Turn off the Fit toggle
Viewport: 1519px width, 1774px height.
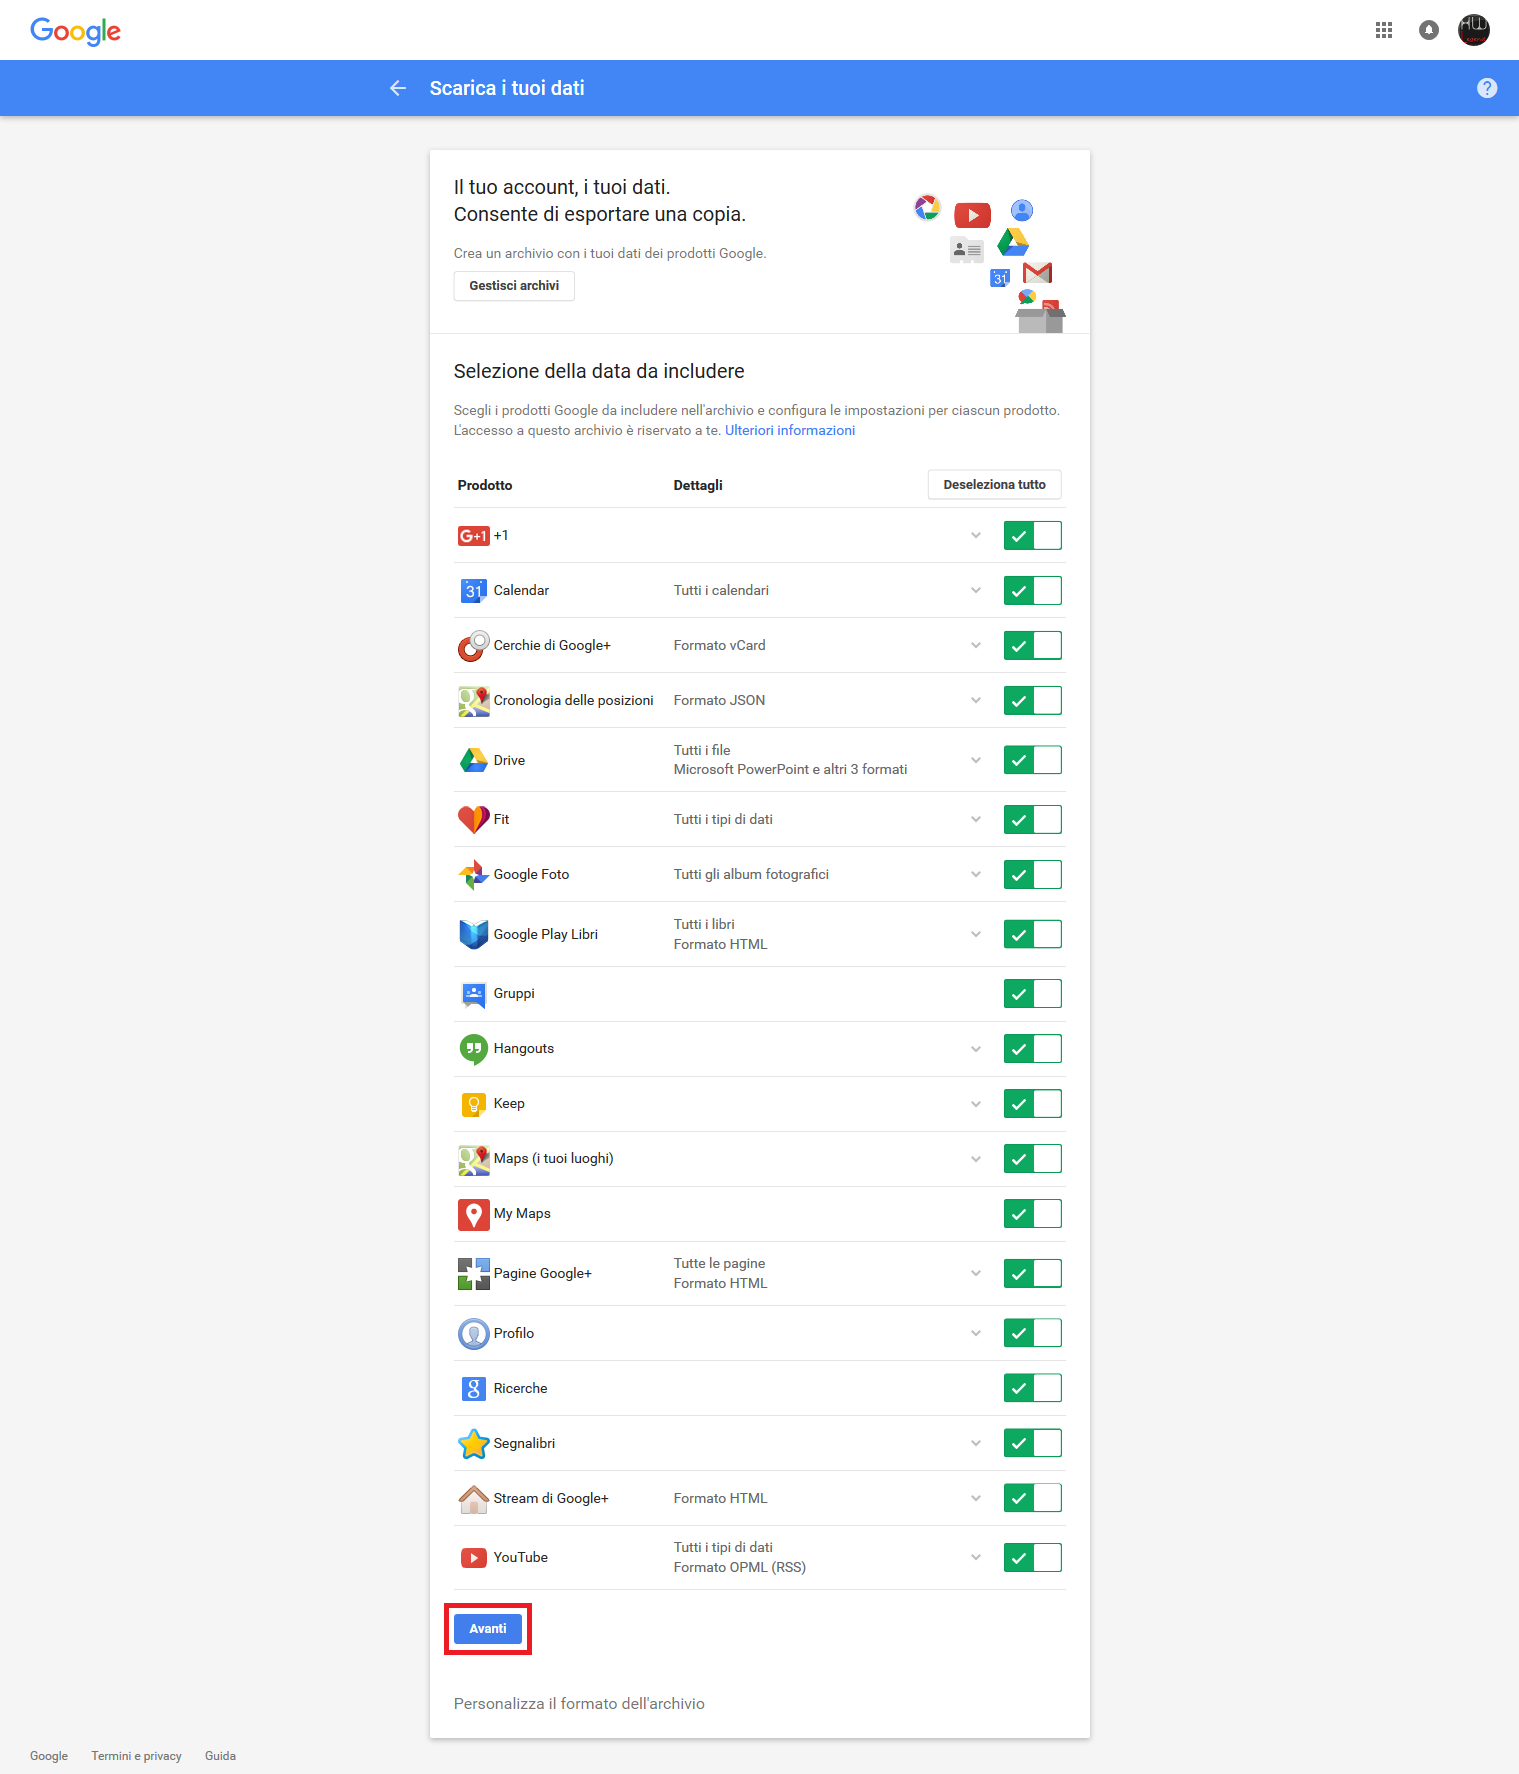click(1033, 820)
